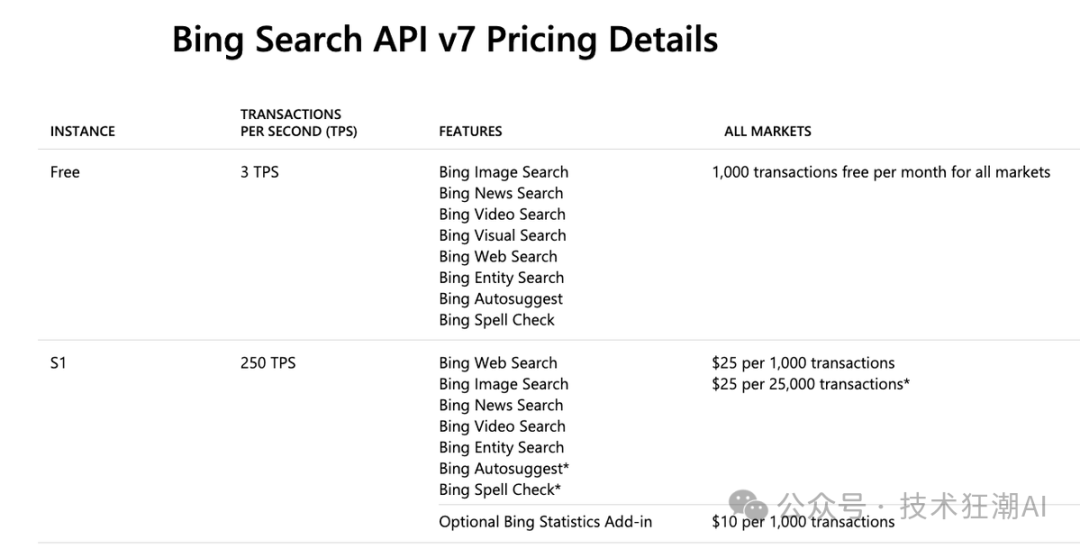Click the 3 TPS value

[x=259, y=172]
